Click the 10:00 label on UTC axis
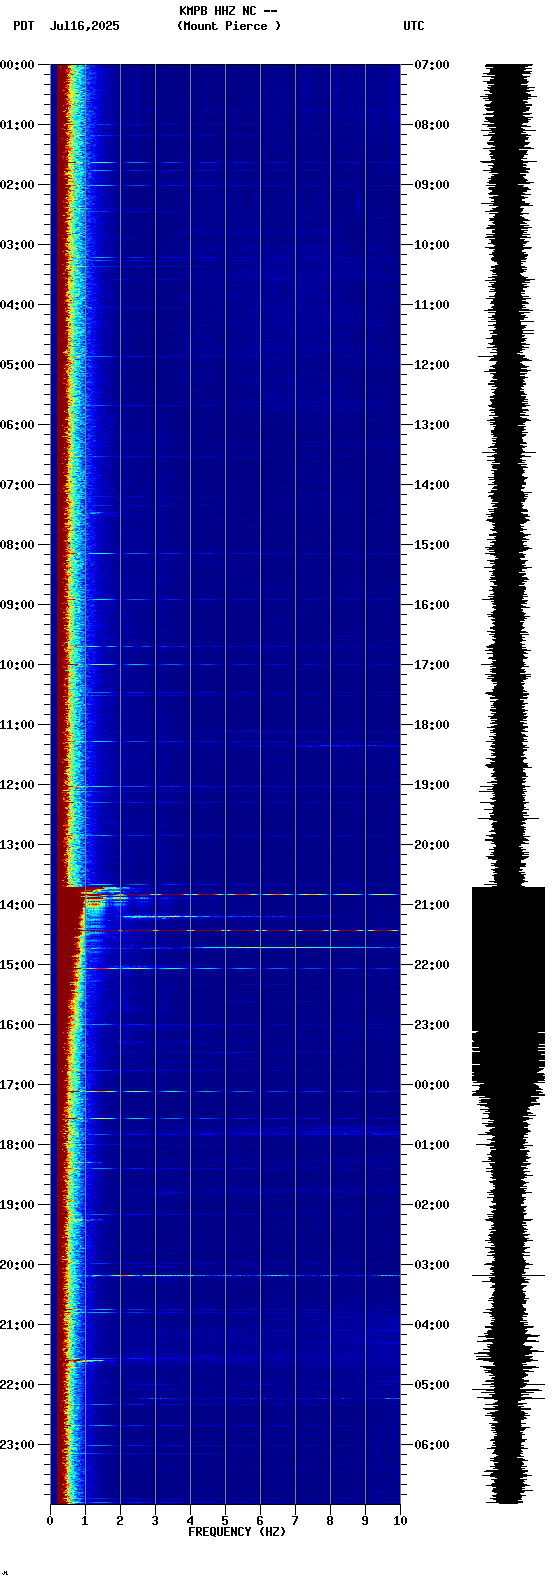Viewport: 552px width, 1584px height. (x=432, y=245)
